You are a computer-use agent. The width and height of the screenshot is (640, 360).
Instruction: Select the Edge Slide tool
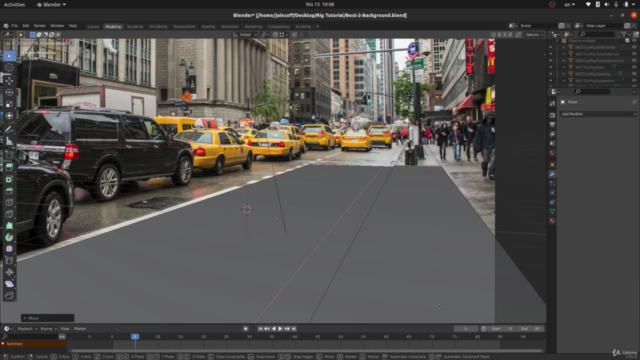pyautogui.click(x=9, y=260)
